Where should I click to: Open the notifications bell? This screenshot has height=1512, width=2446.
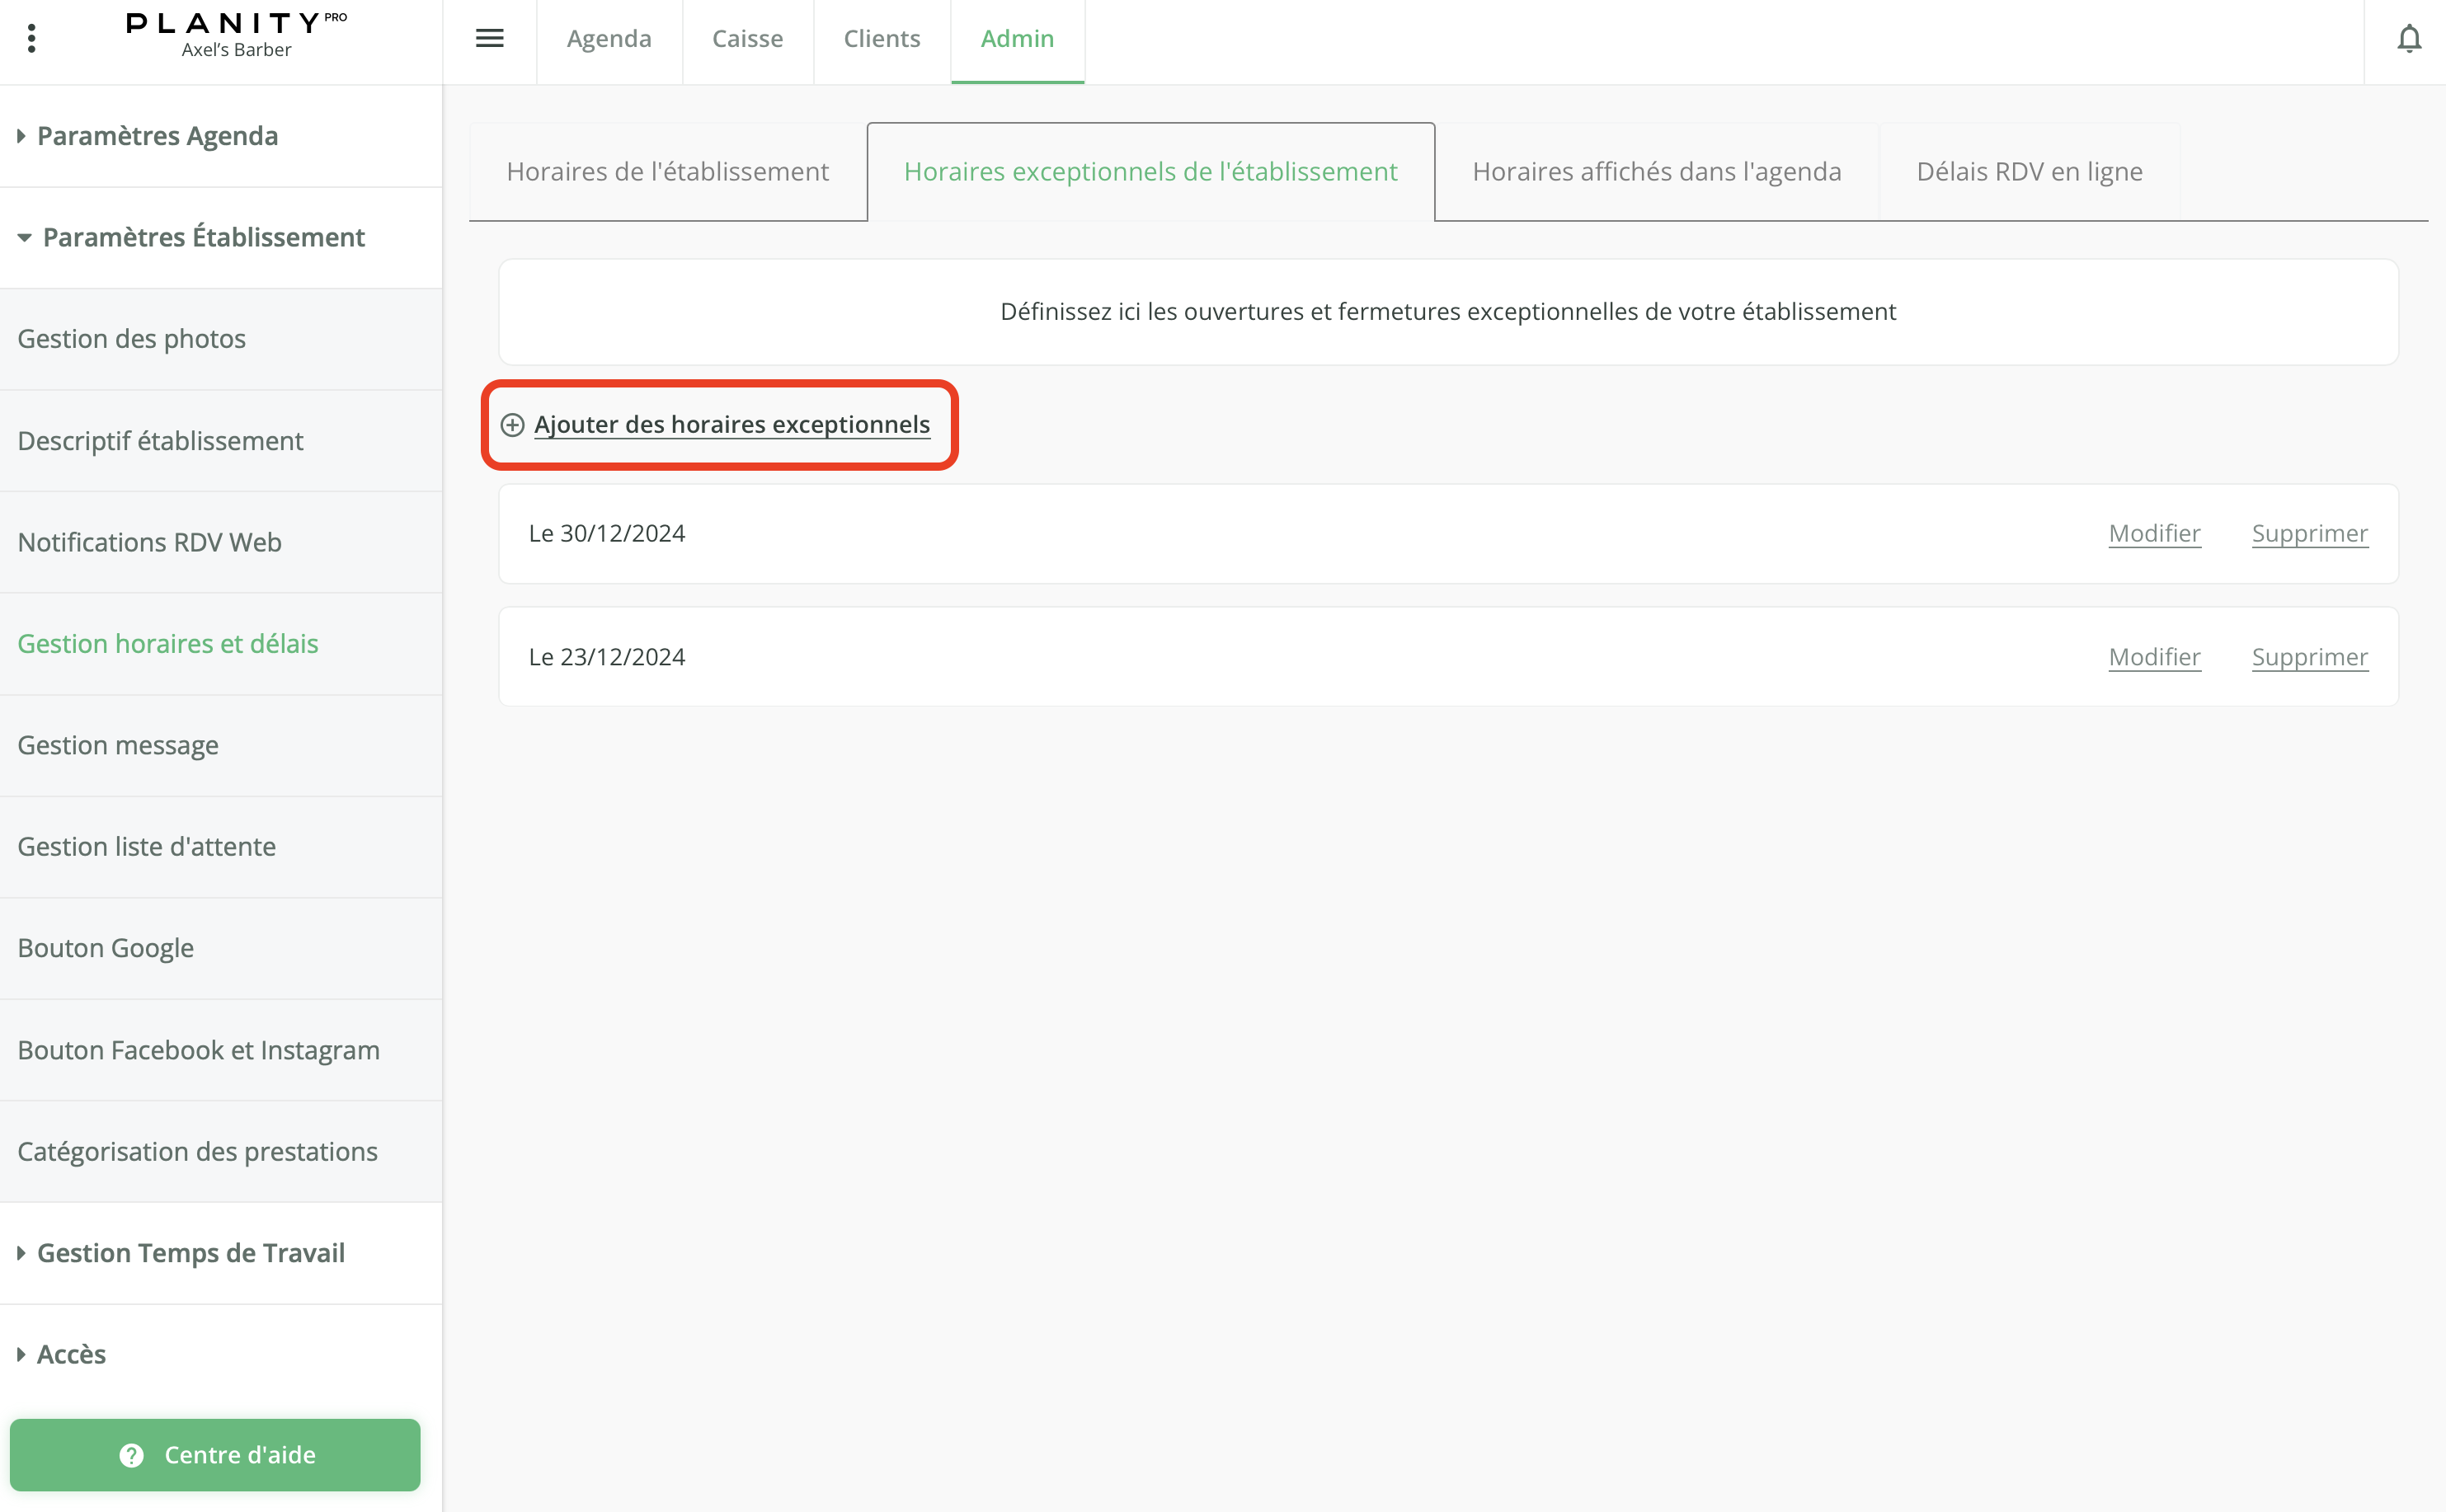[2409, 39]
